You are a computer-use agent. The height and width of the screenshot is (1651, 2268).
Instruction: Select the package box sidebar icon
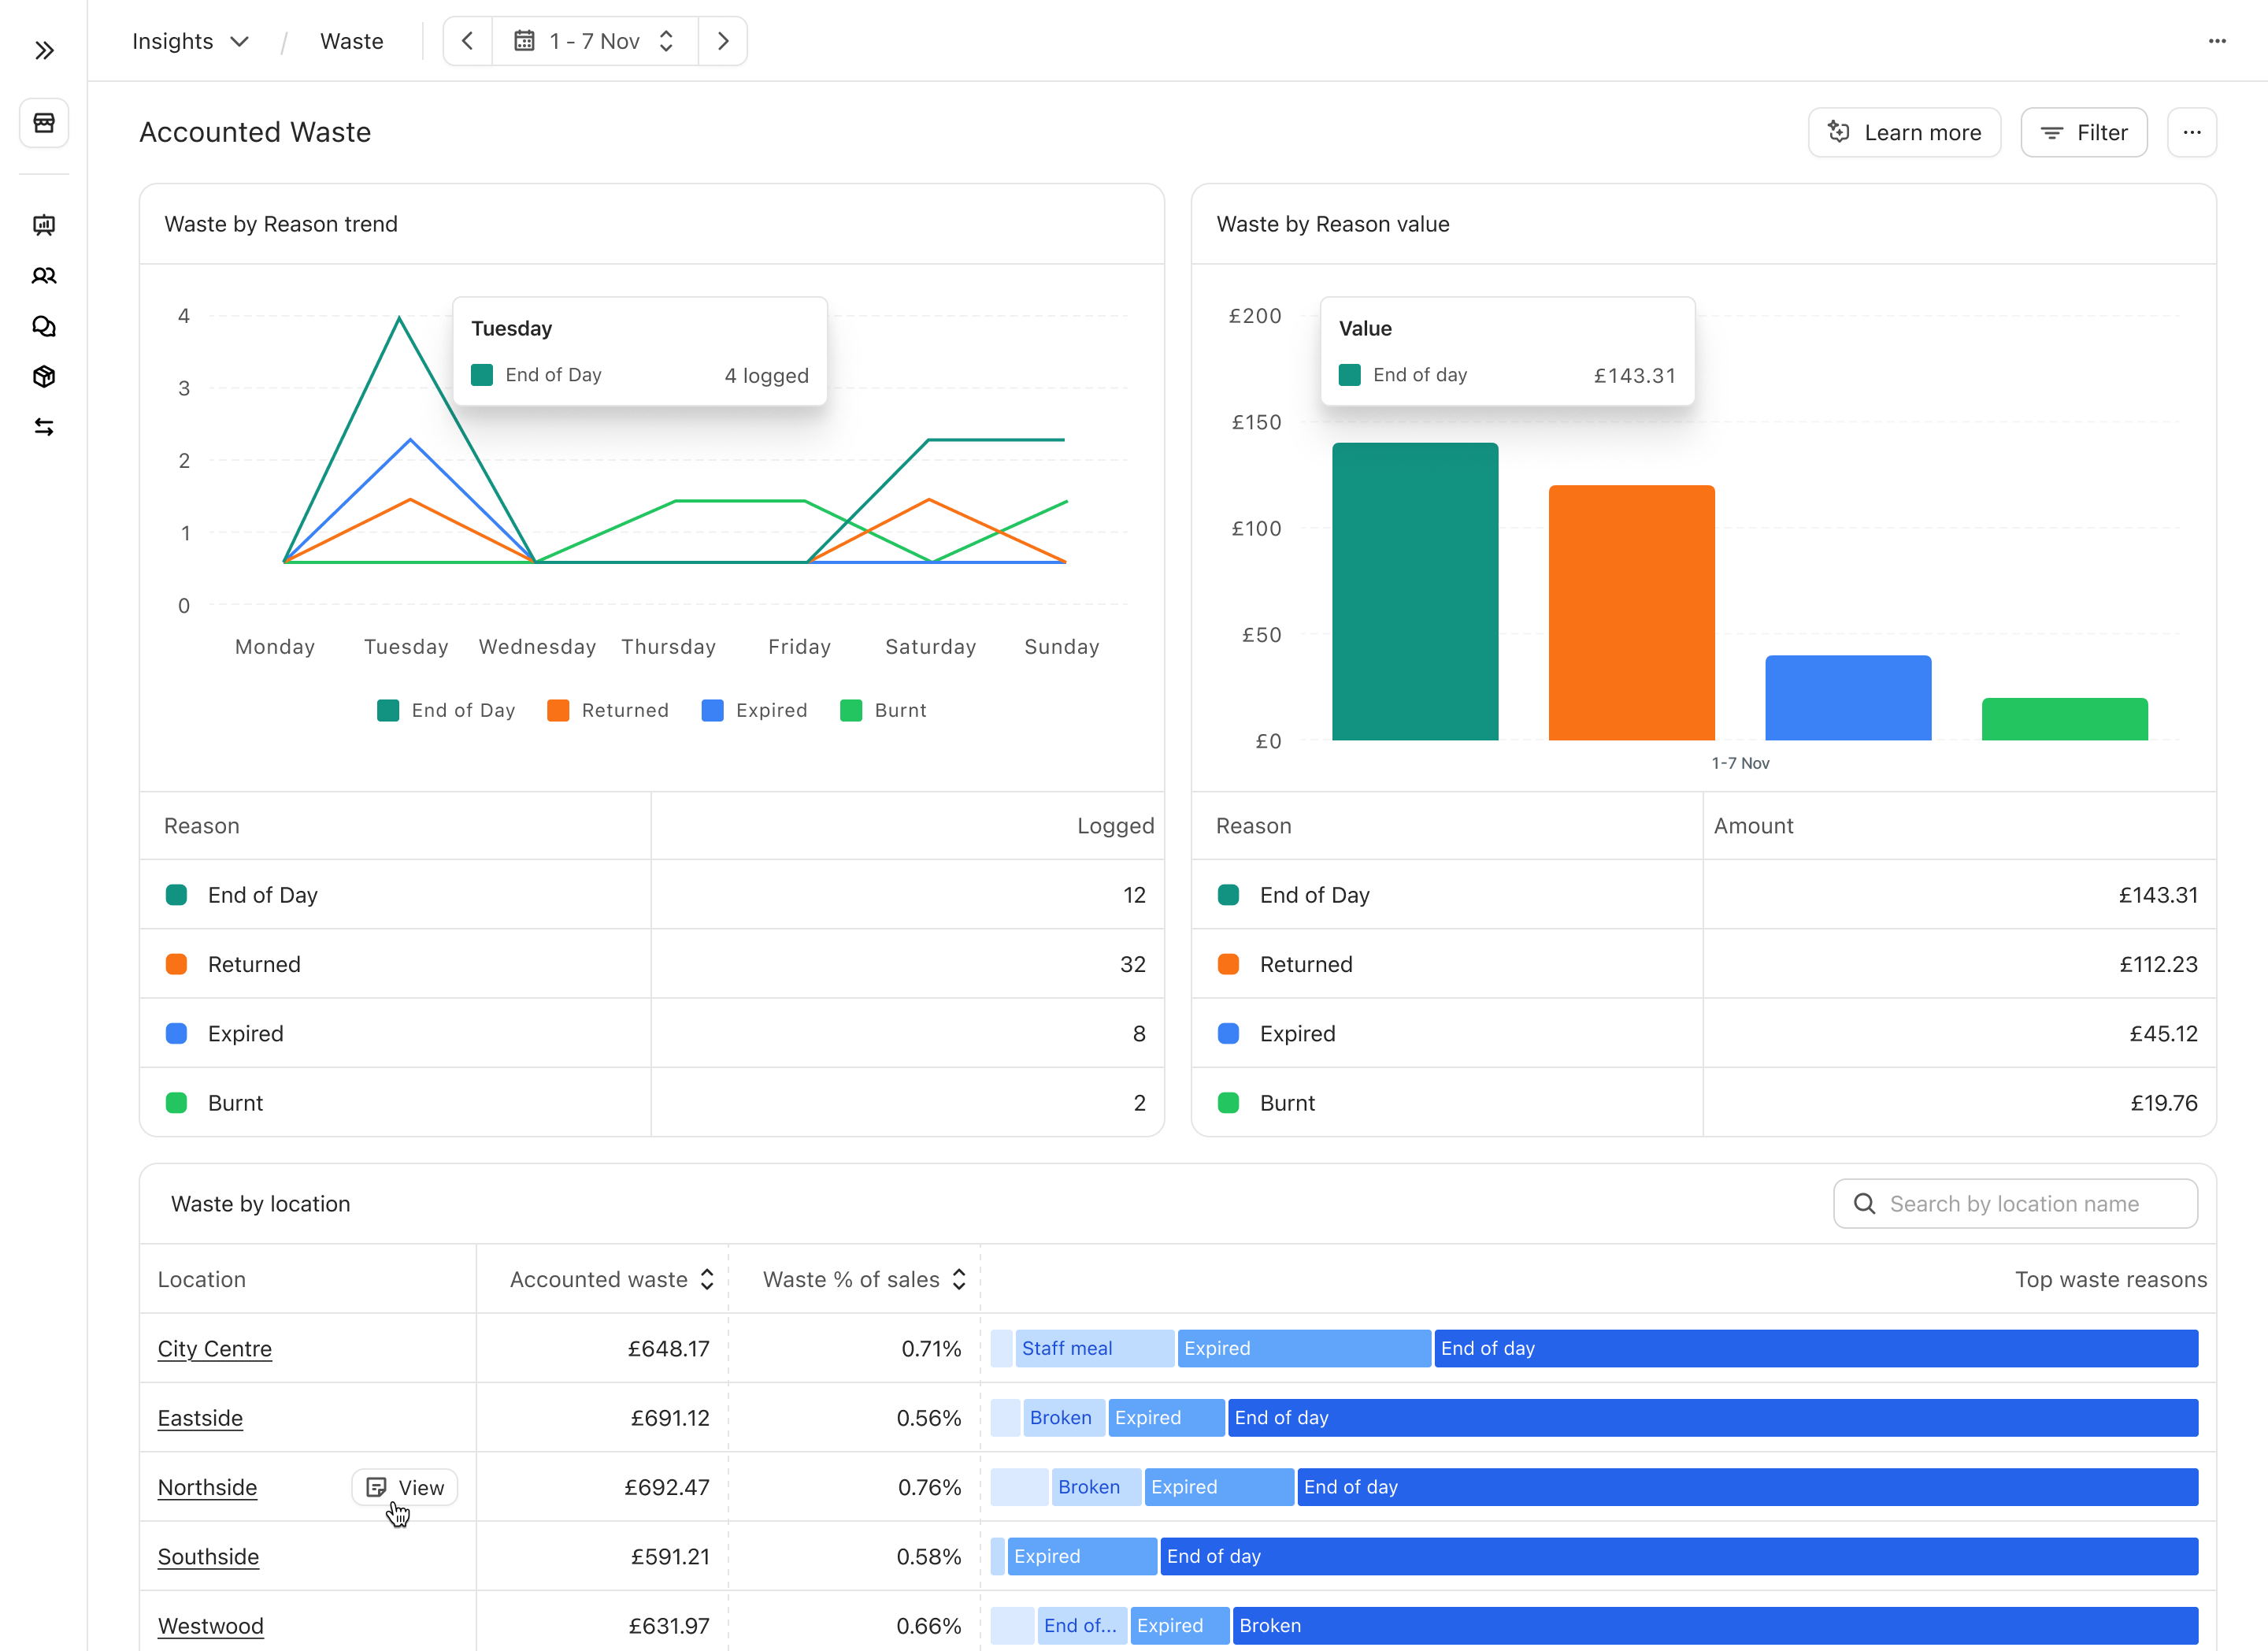click(44, 377)
